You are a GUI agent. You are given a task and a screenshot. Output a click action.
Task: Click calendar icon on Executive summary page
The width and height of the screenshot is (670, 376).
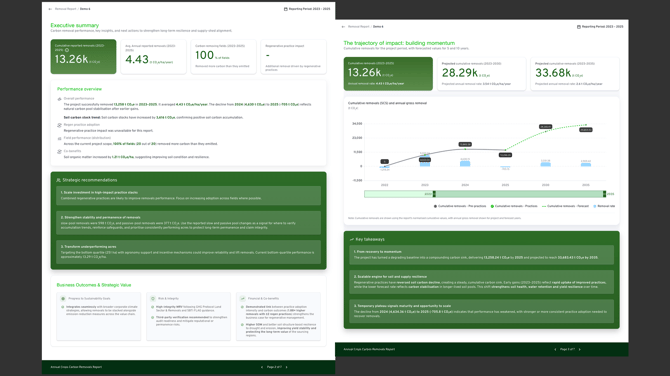click(285, 9)
